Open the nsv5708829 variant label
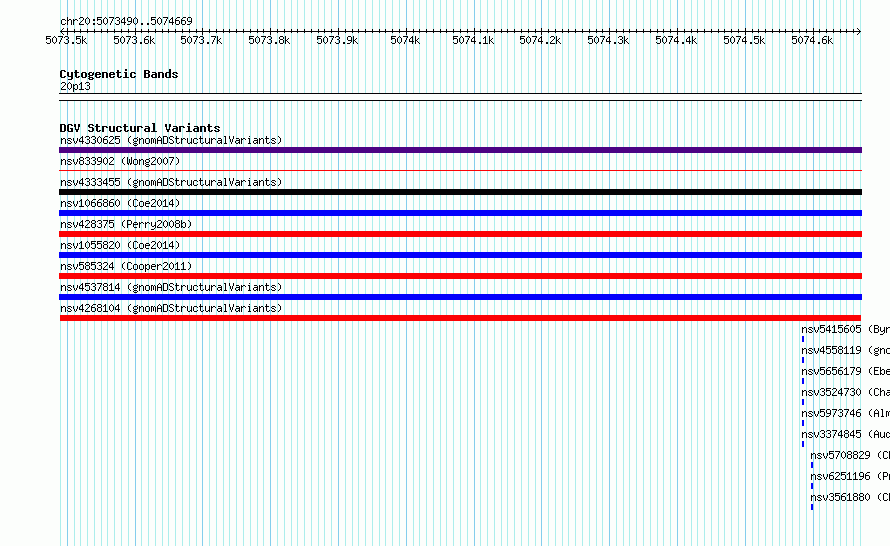 (850, 455)
